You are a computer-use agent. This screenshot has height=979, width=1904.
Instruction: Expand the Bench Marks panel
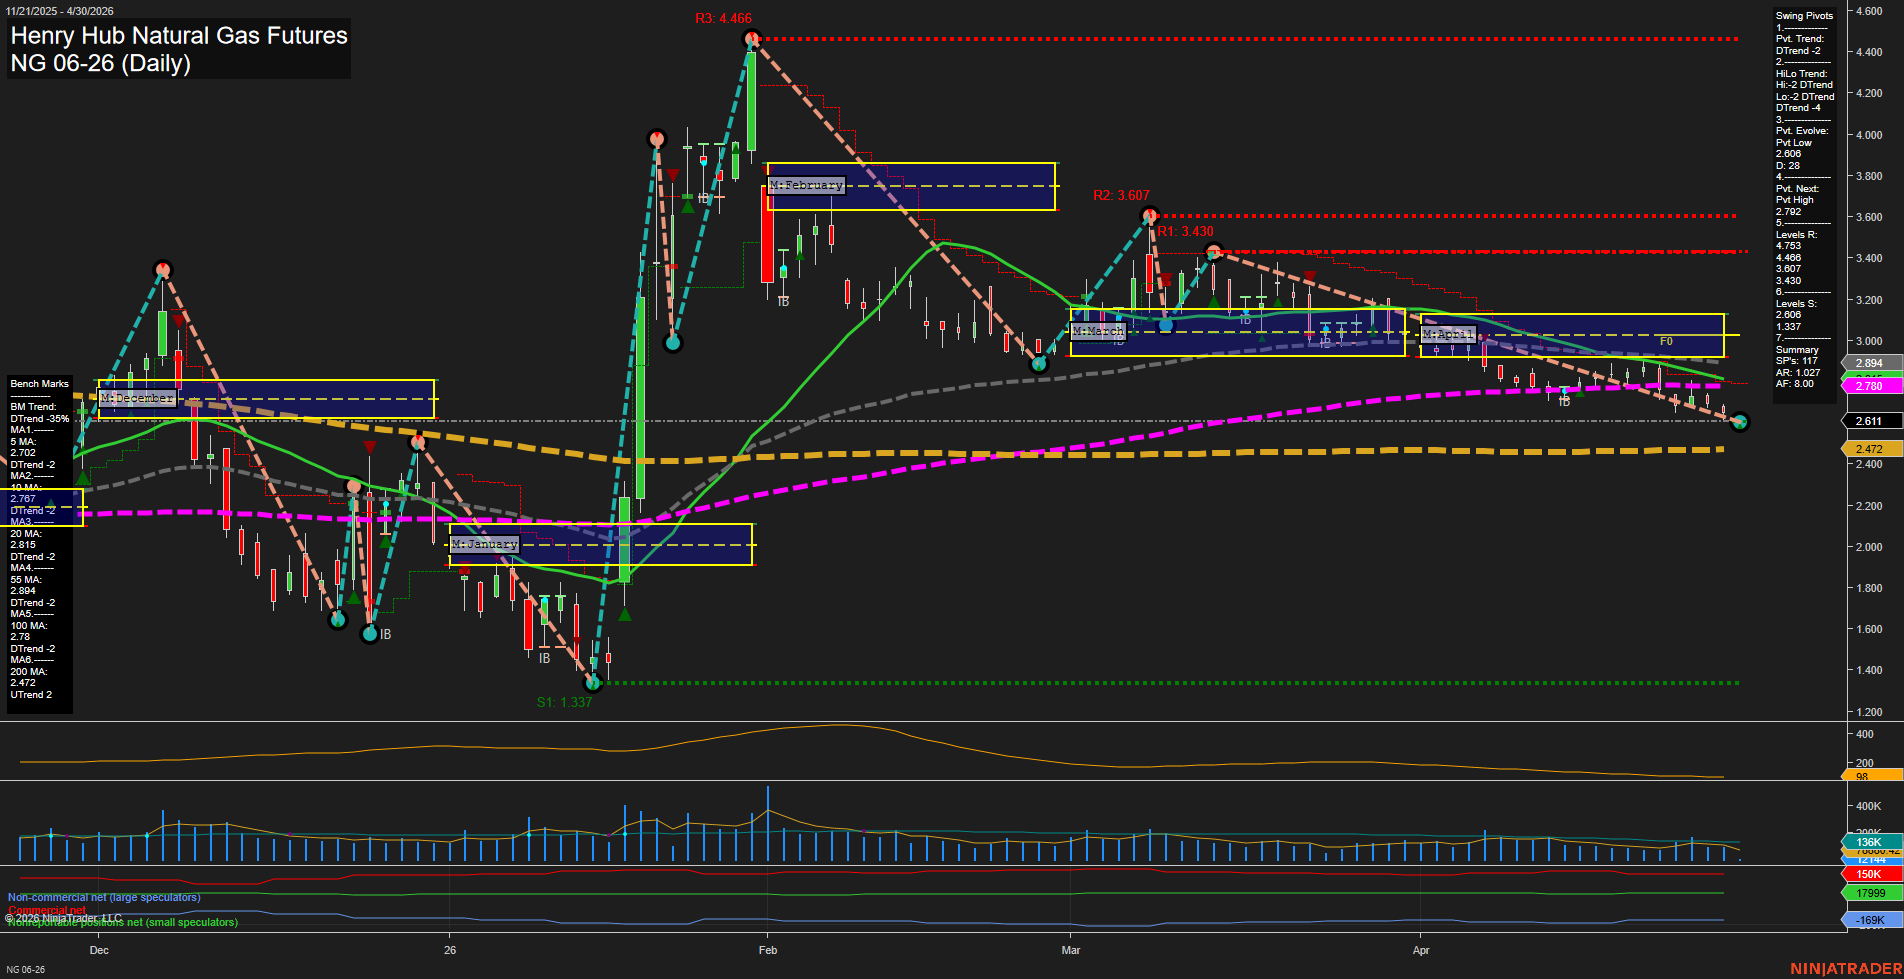point(39,383)
